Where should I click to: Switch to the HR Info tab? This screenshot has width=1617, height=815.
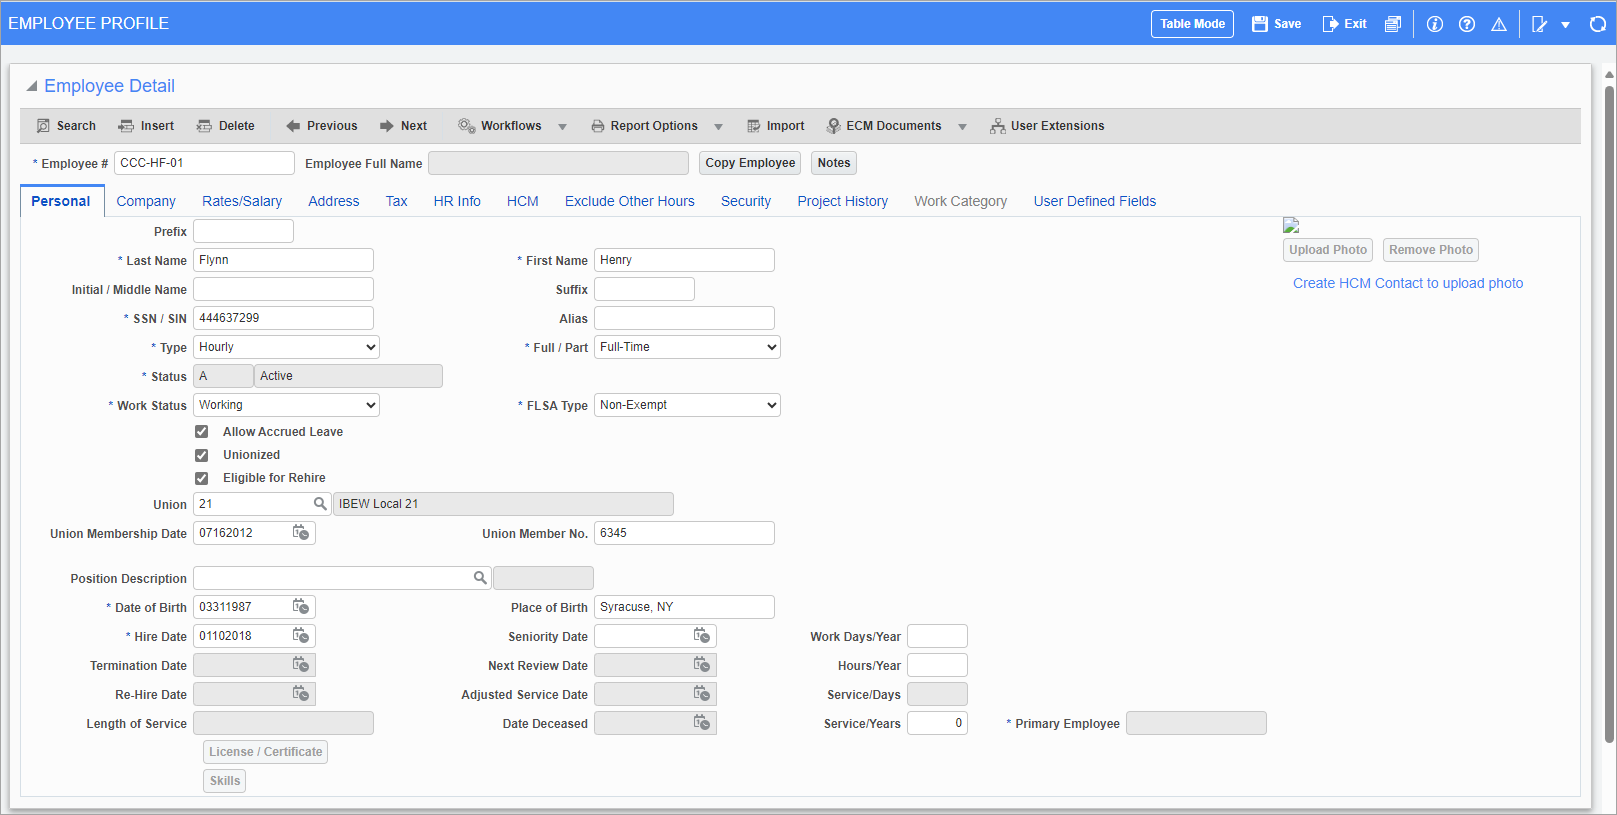pos(457,201)
